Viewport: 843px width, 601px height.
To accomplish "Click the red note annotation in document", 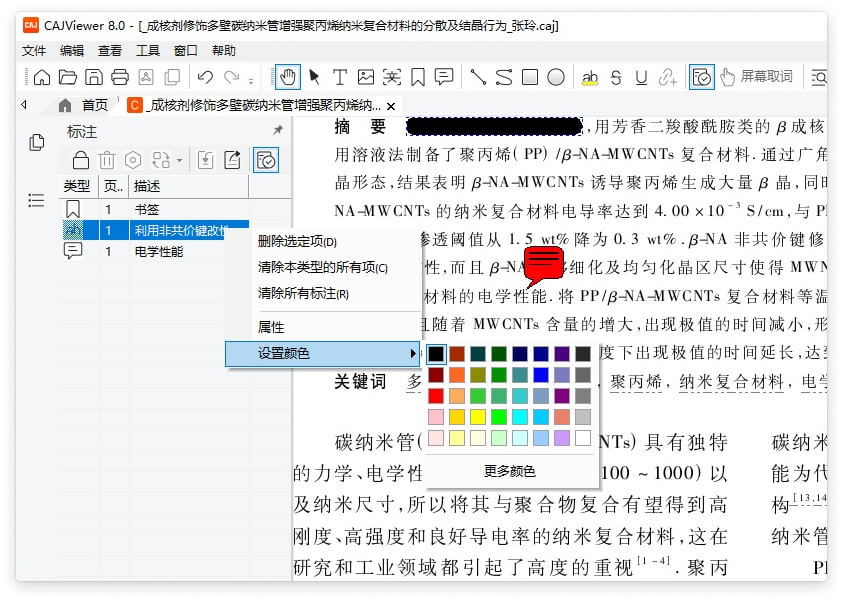I will (545, 266).
